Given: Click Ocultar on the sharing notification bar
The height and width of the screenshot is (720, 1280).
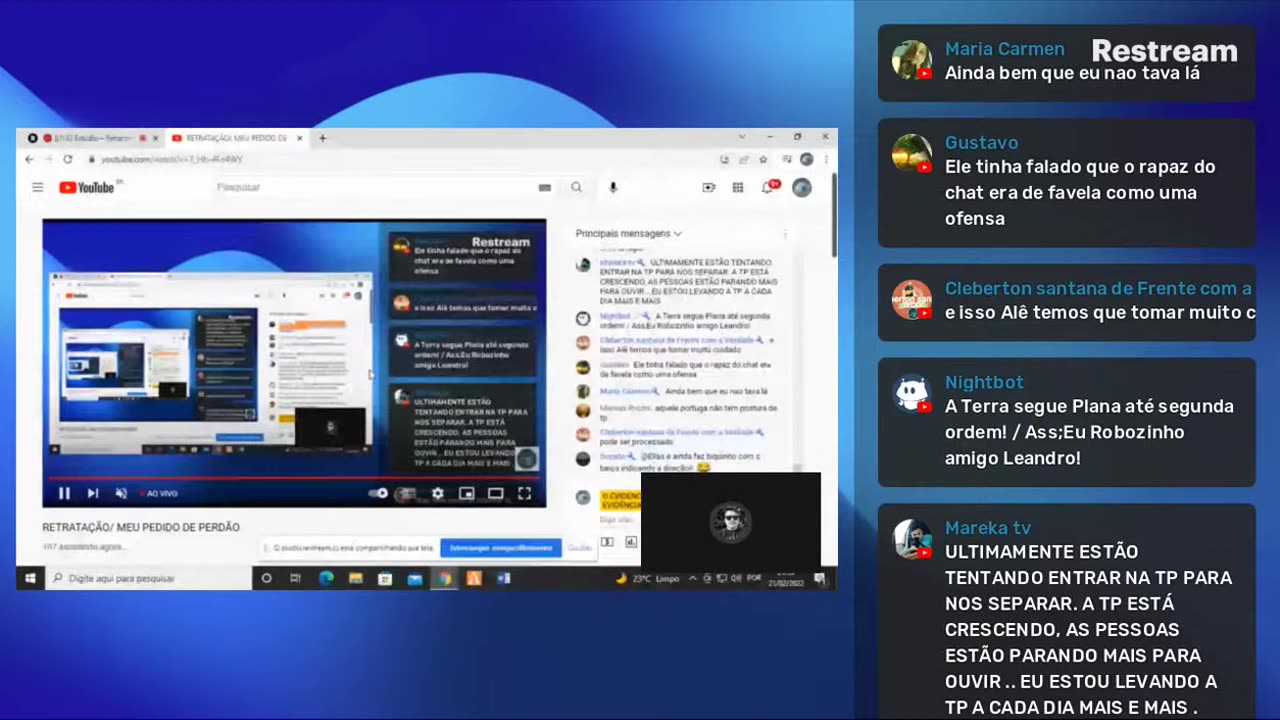Looking at the screenshot, I should pos(580,548).
